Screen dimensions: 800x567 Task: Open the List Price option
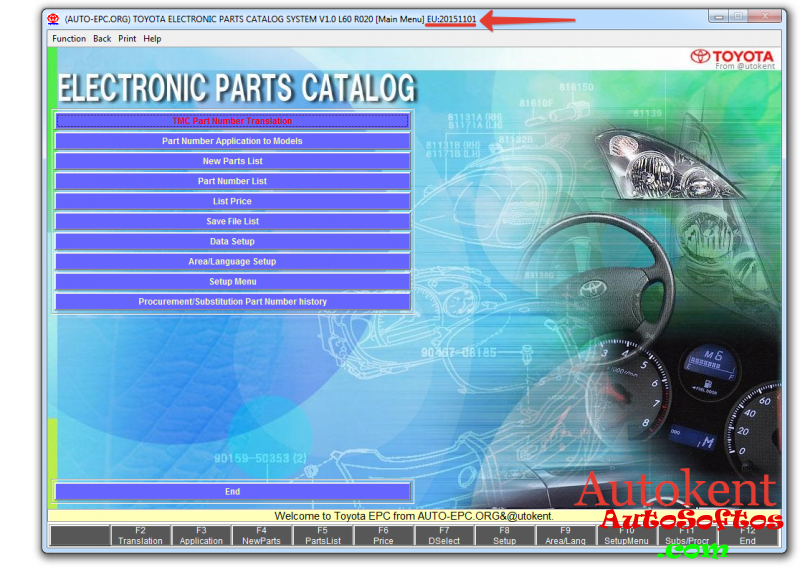point(232,201)
